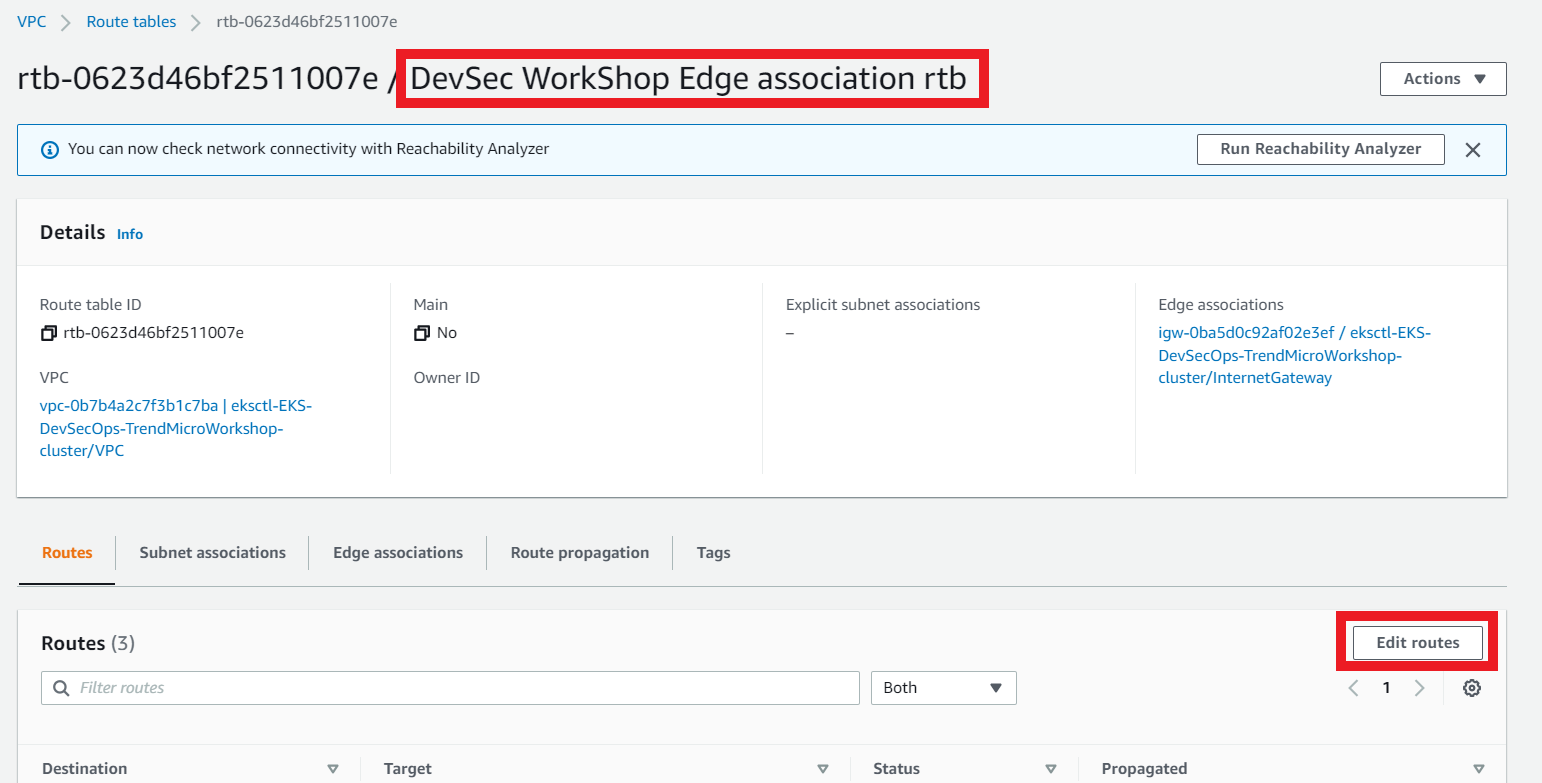Click the 'Routes (3)' heading
Screen dimensions: 1542x783
tap(88, 643)
